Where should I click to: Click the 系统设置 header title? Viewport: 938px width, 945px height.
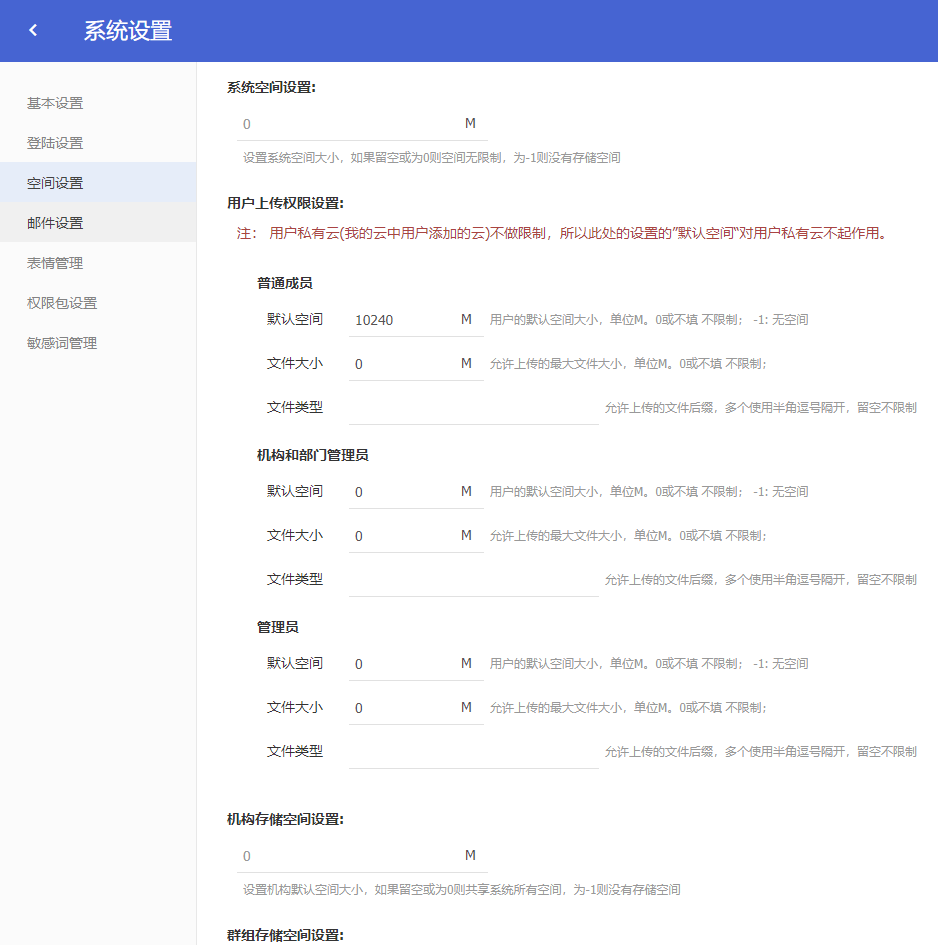[128, 31]
